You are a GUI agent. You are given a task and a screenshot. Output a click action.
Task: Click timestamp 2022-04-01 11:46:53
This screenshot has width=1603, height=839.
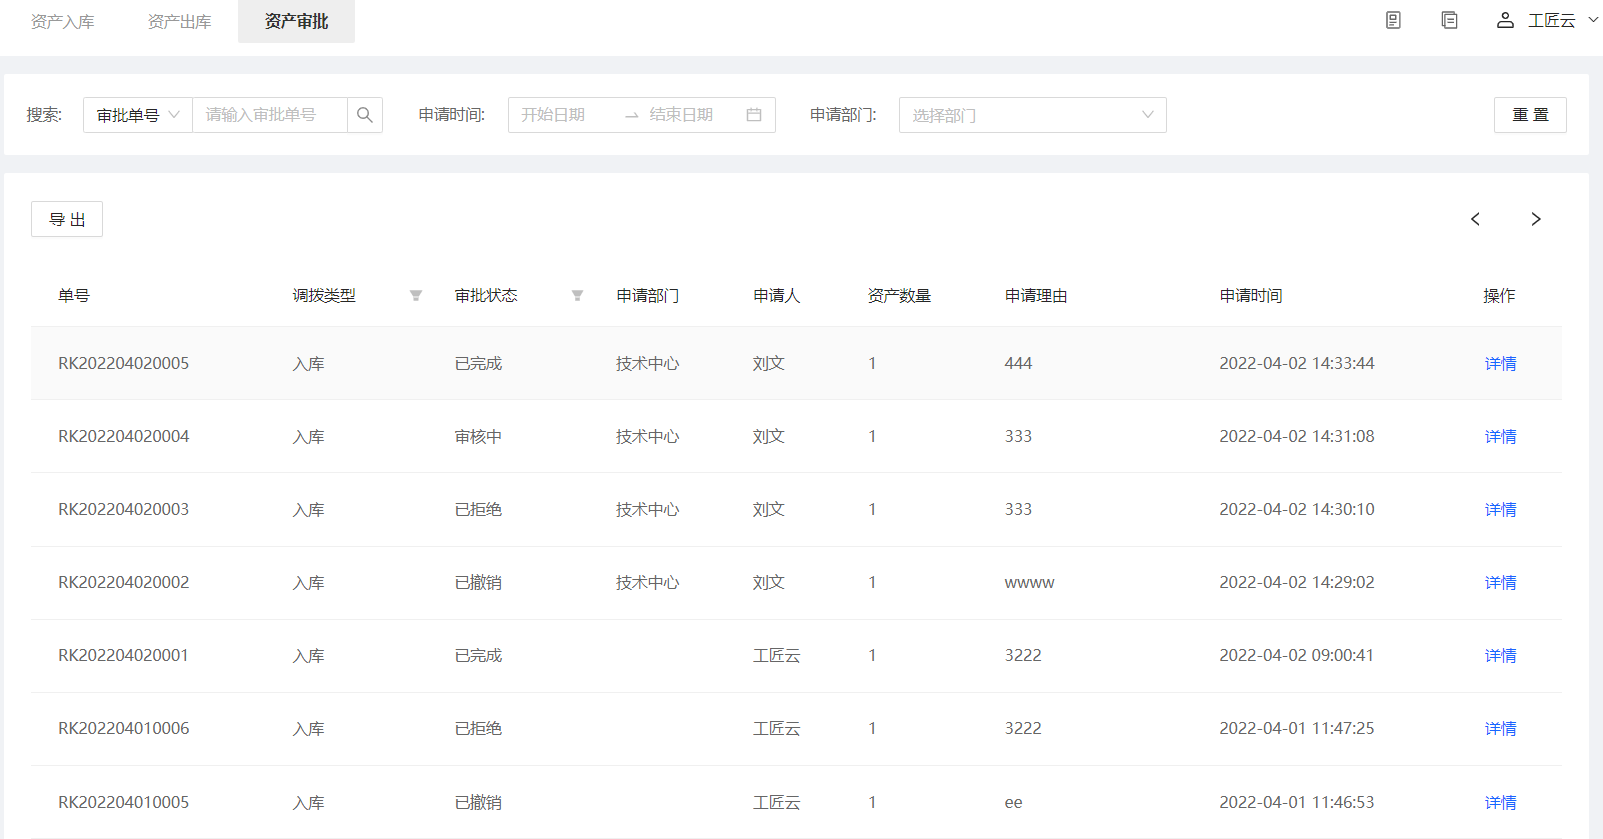(1297, 803)
